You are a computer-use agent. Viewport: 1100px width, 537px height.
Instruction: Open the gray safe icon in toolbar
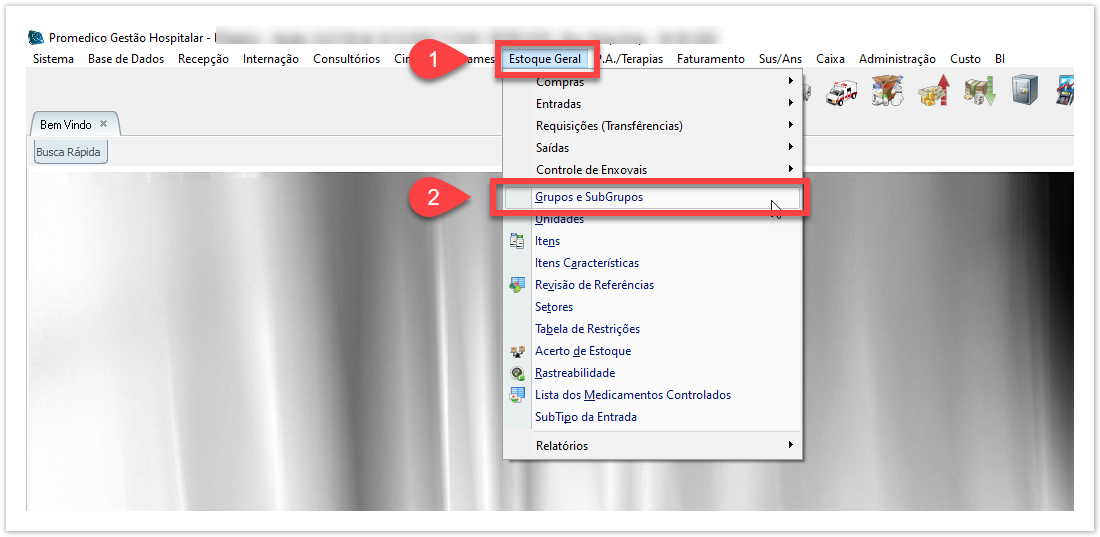click(x=1024, y=92)
